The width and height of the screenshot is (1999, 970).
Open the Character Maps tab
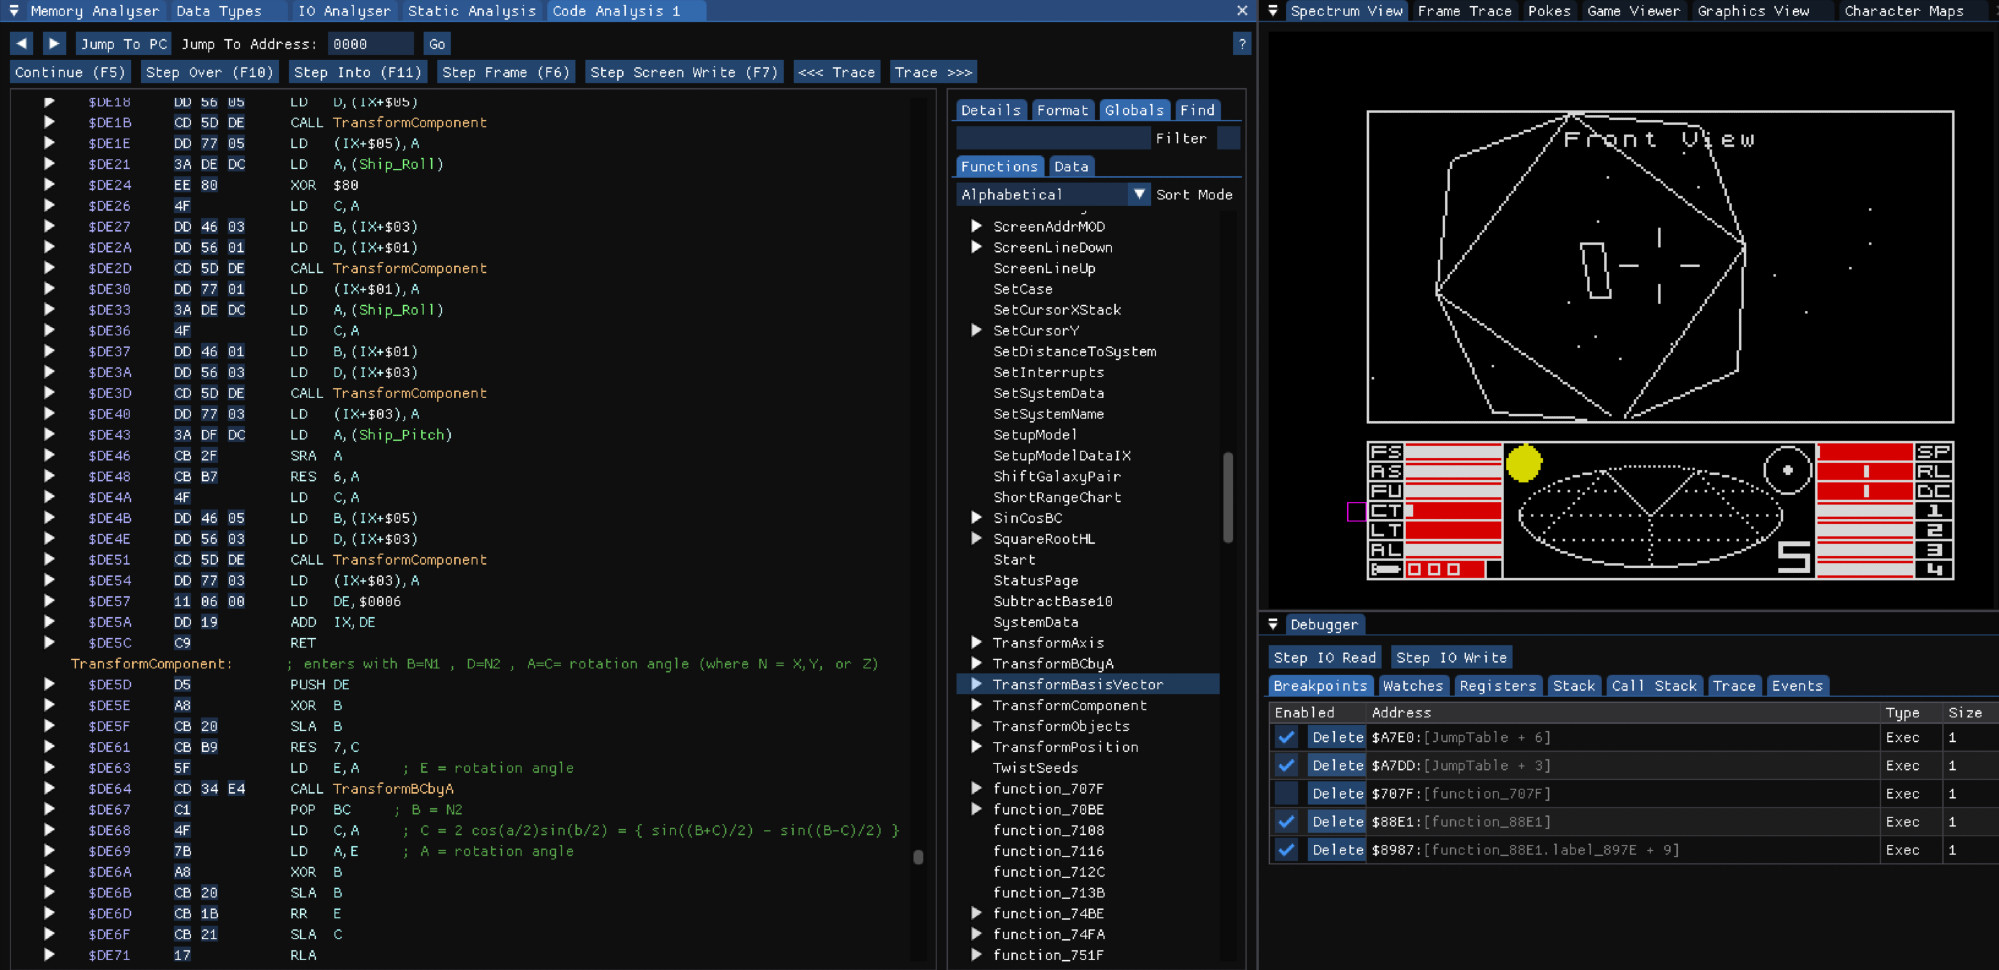(x=1904, y=11)
